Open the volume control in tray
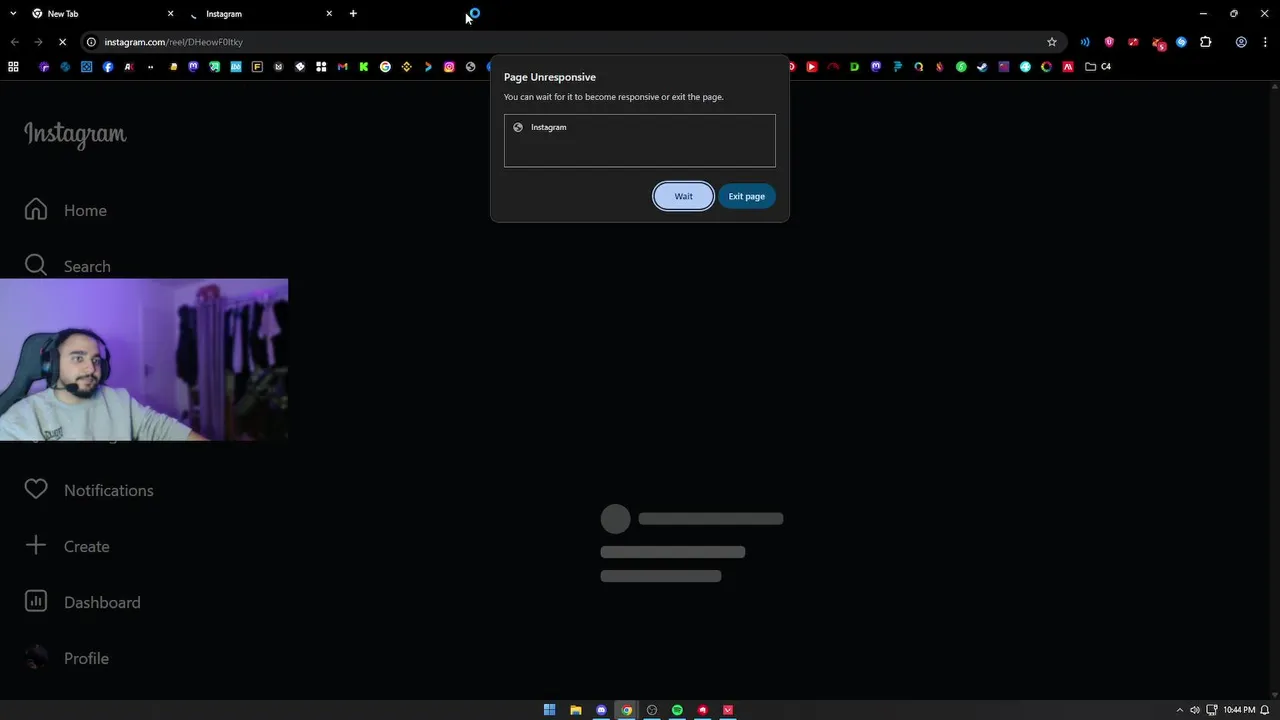The width and height of the screenshot is (1280, 720). tap(1195, 710)
